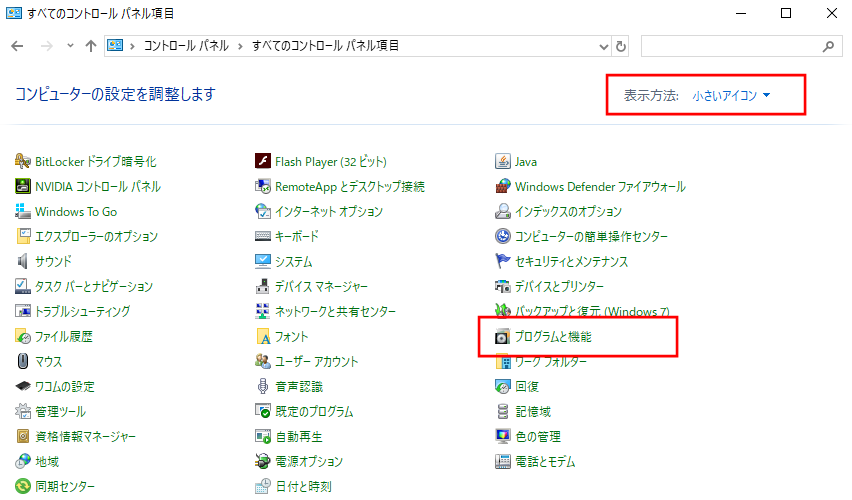Click the 既定のプログラム icon
The width and height of the screenshot is (852, 500).
[x=262, y=411]
